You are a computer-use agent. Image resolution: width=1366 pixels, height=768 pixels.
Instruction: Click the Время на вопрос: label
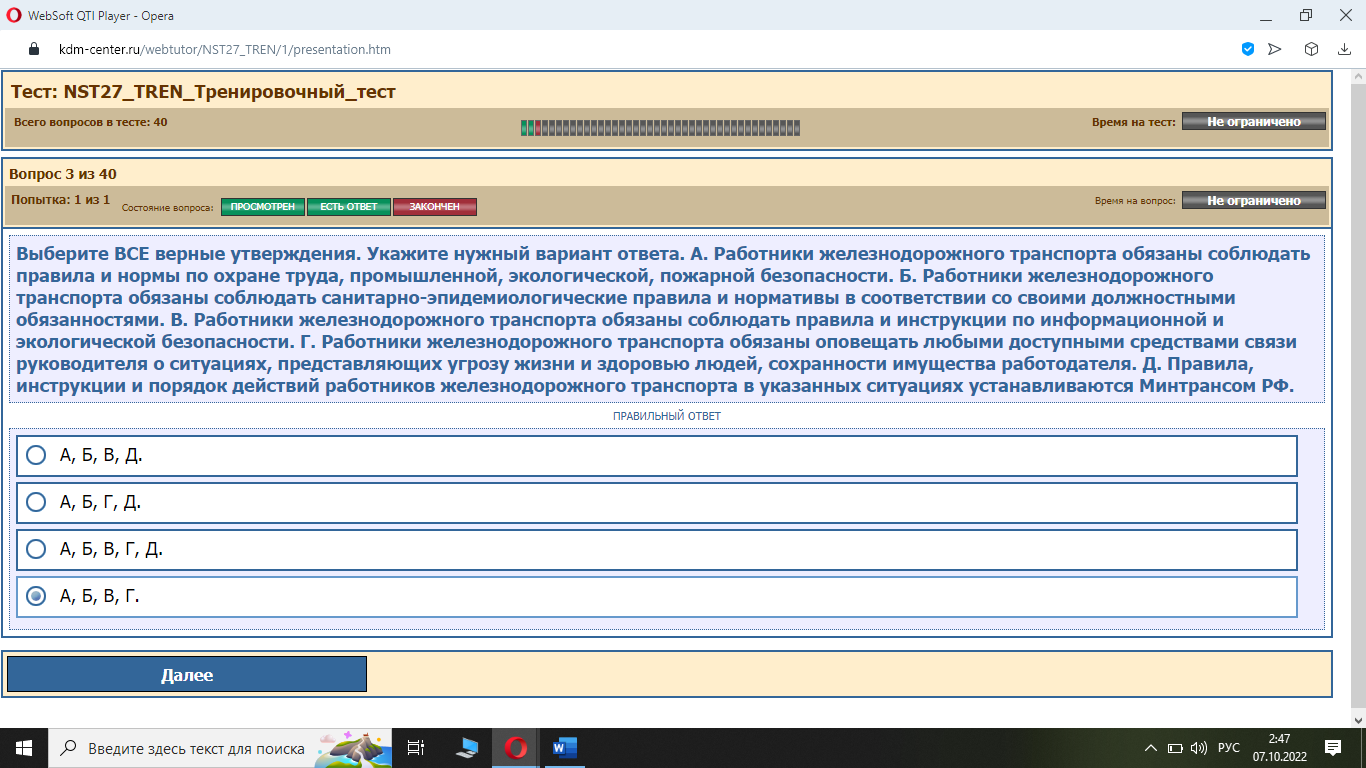point(1135,201)
